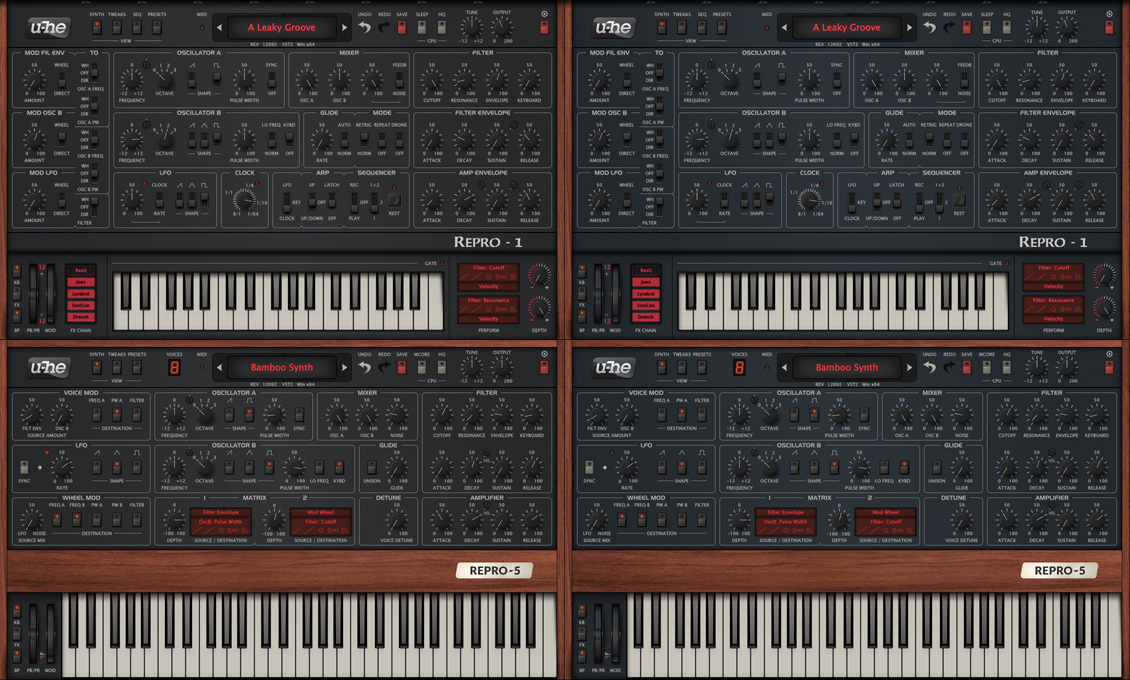This screenshot has height=680, width=1130.
Task: Open settings gear in right Repro-1 window
Action: [x=1109, y=14]
